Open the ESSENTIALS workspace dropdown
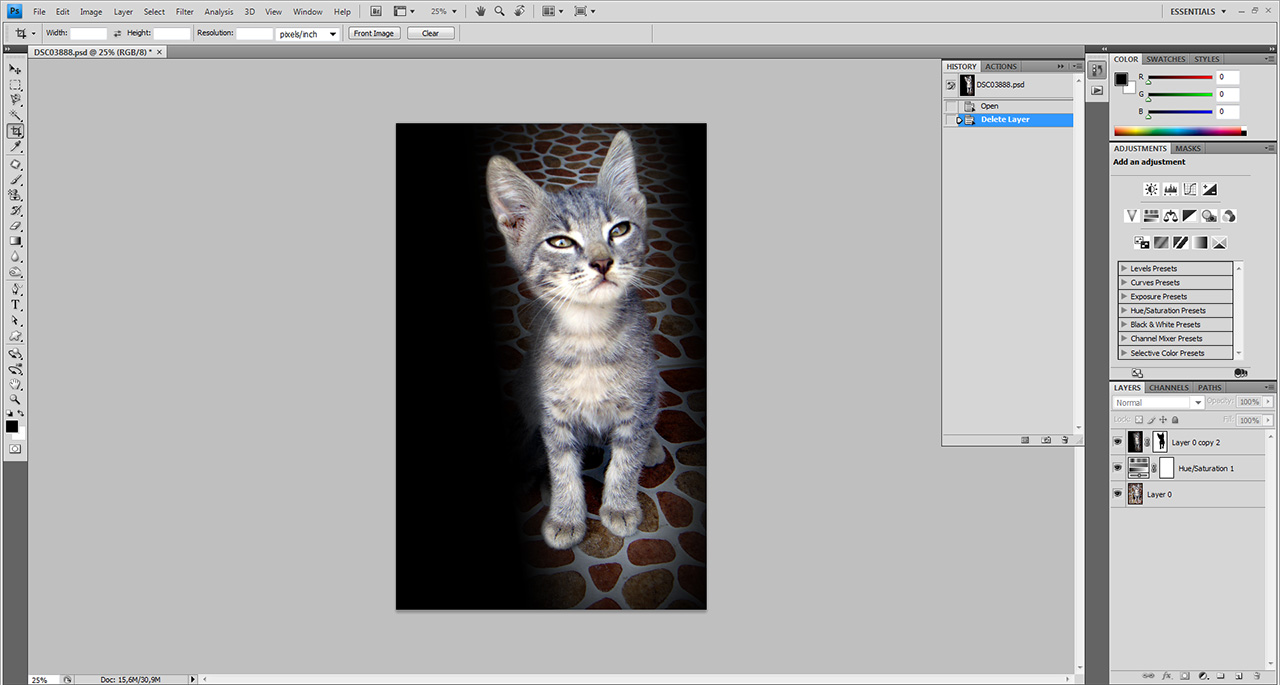 (1198, 11)
